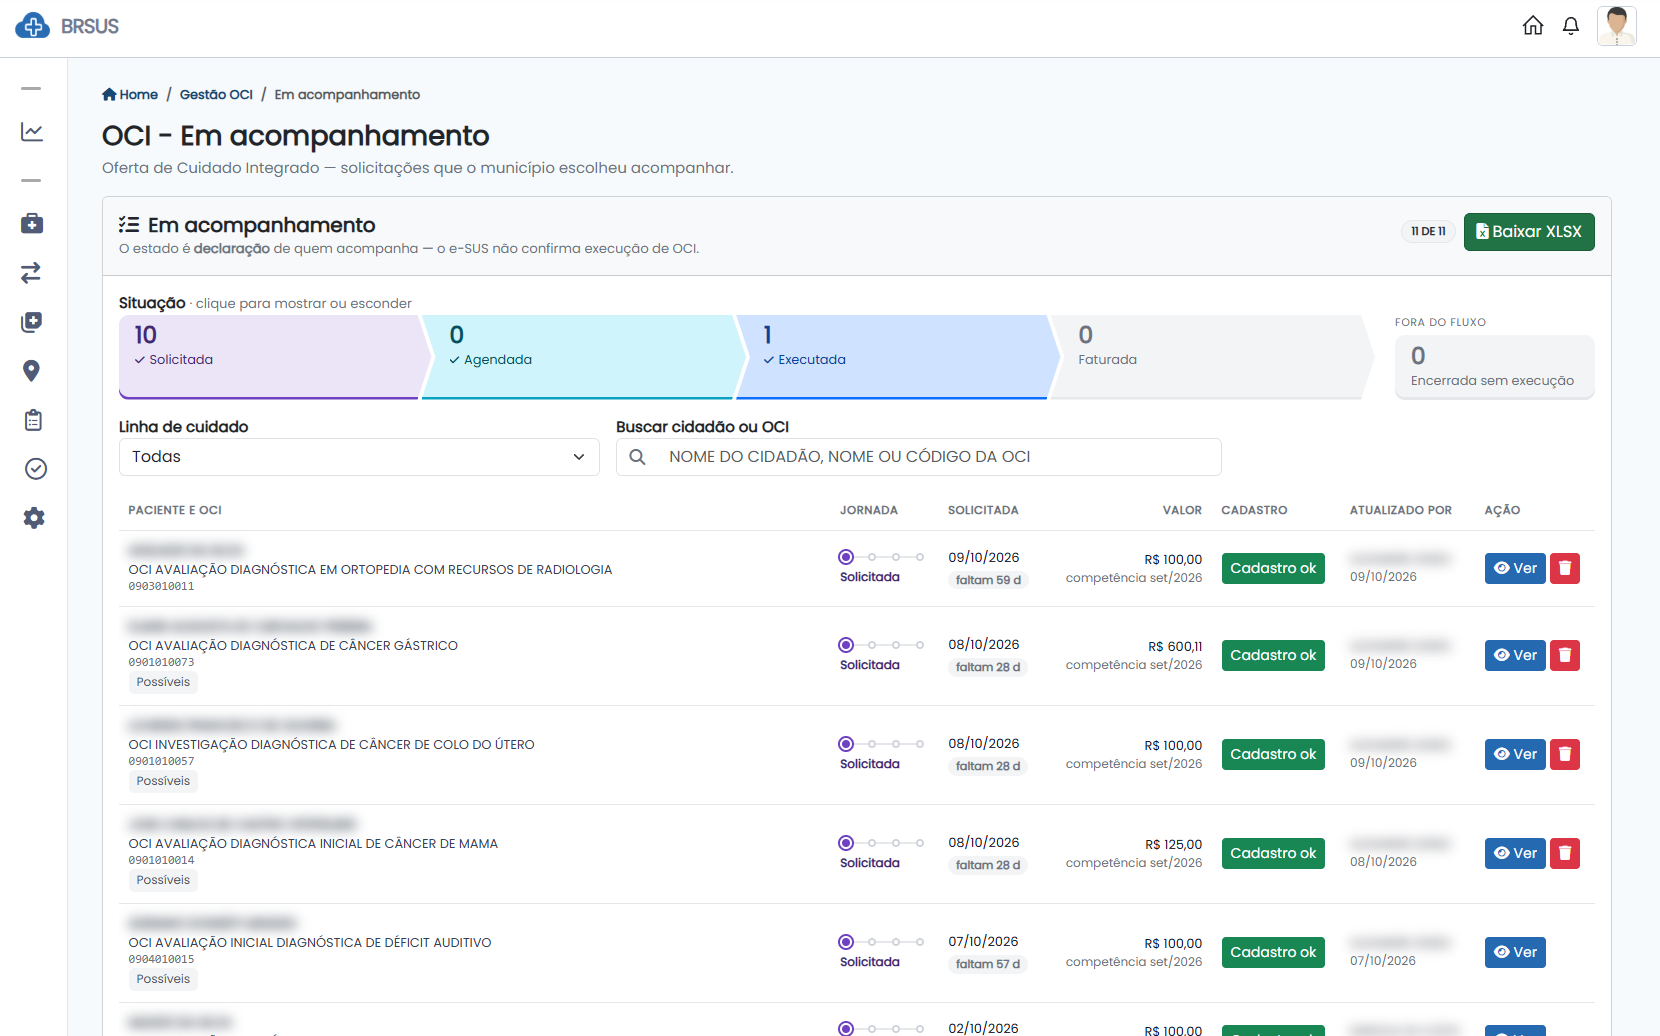The width and height of the screenshot is (1660, 1036).
Task: Open the map pin sidebar icon
Action: pyautogui.click(x=32, y=371)
